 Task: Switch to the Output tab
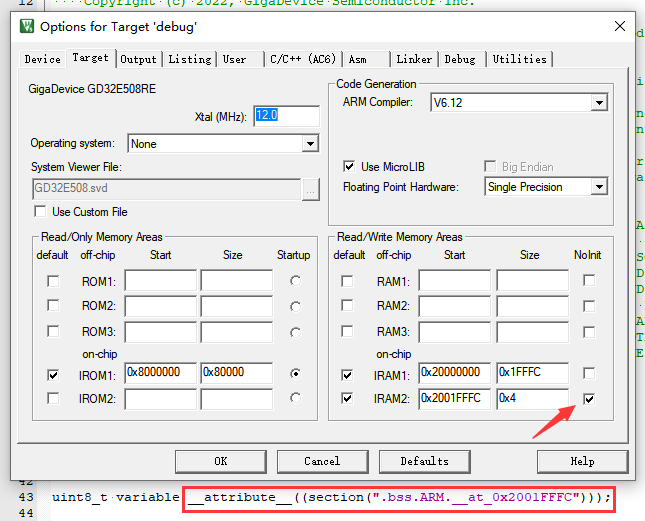pos(139,60)
